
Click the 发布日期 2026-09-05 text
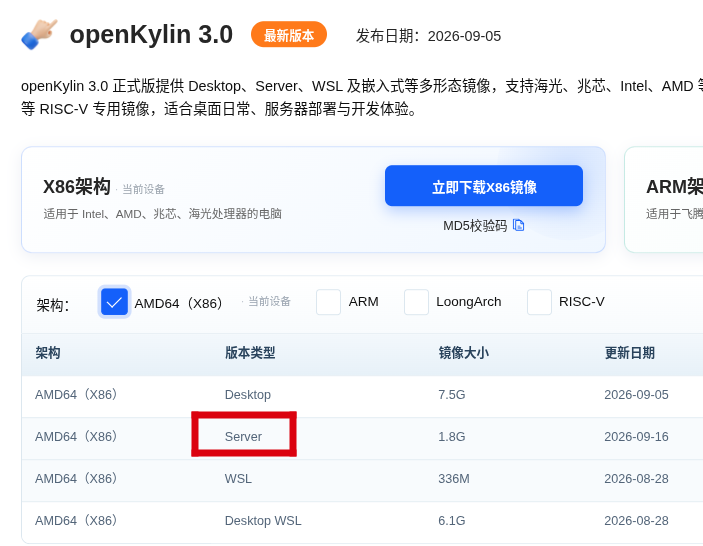click(x=428, y=36)
